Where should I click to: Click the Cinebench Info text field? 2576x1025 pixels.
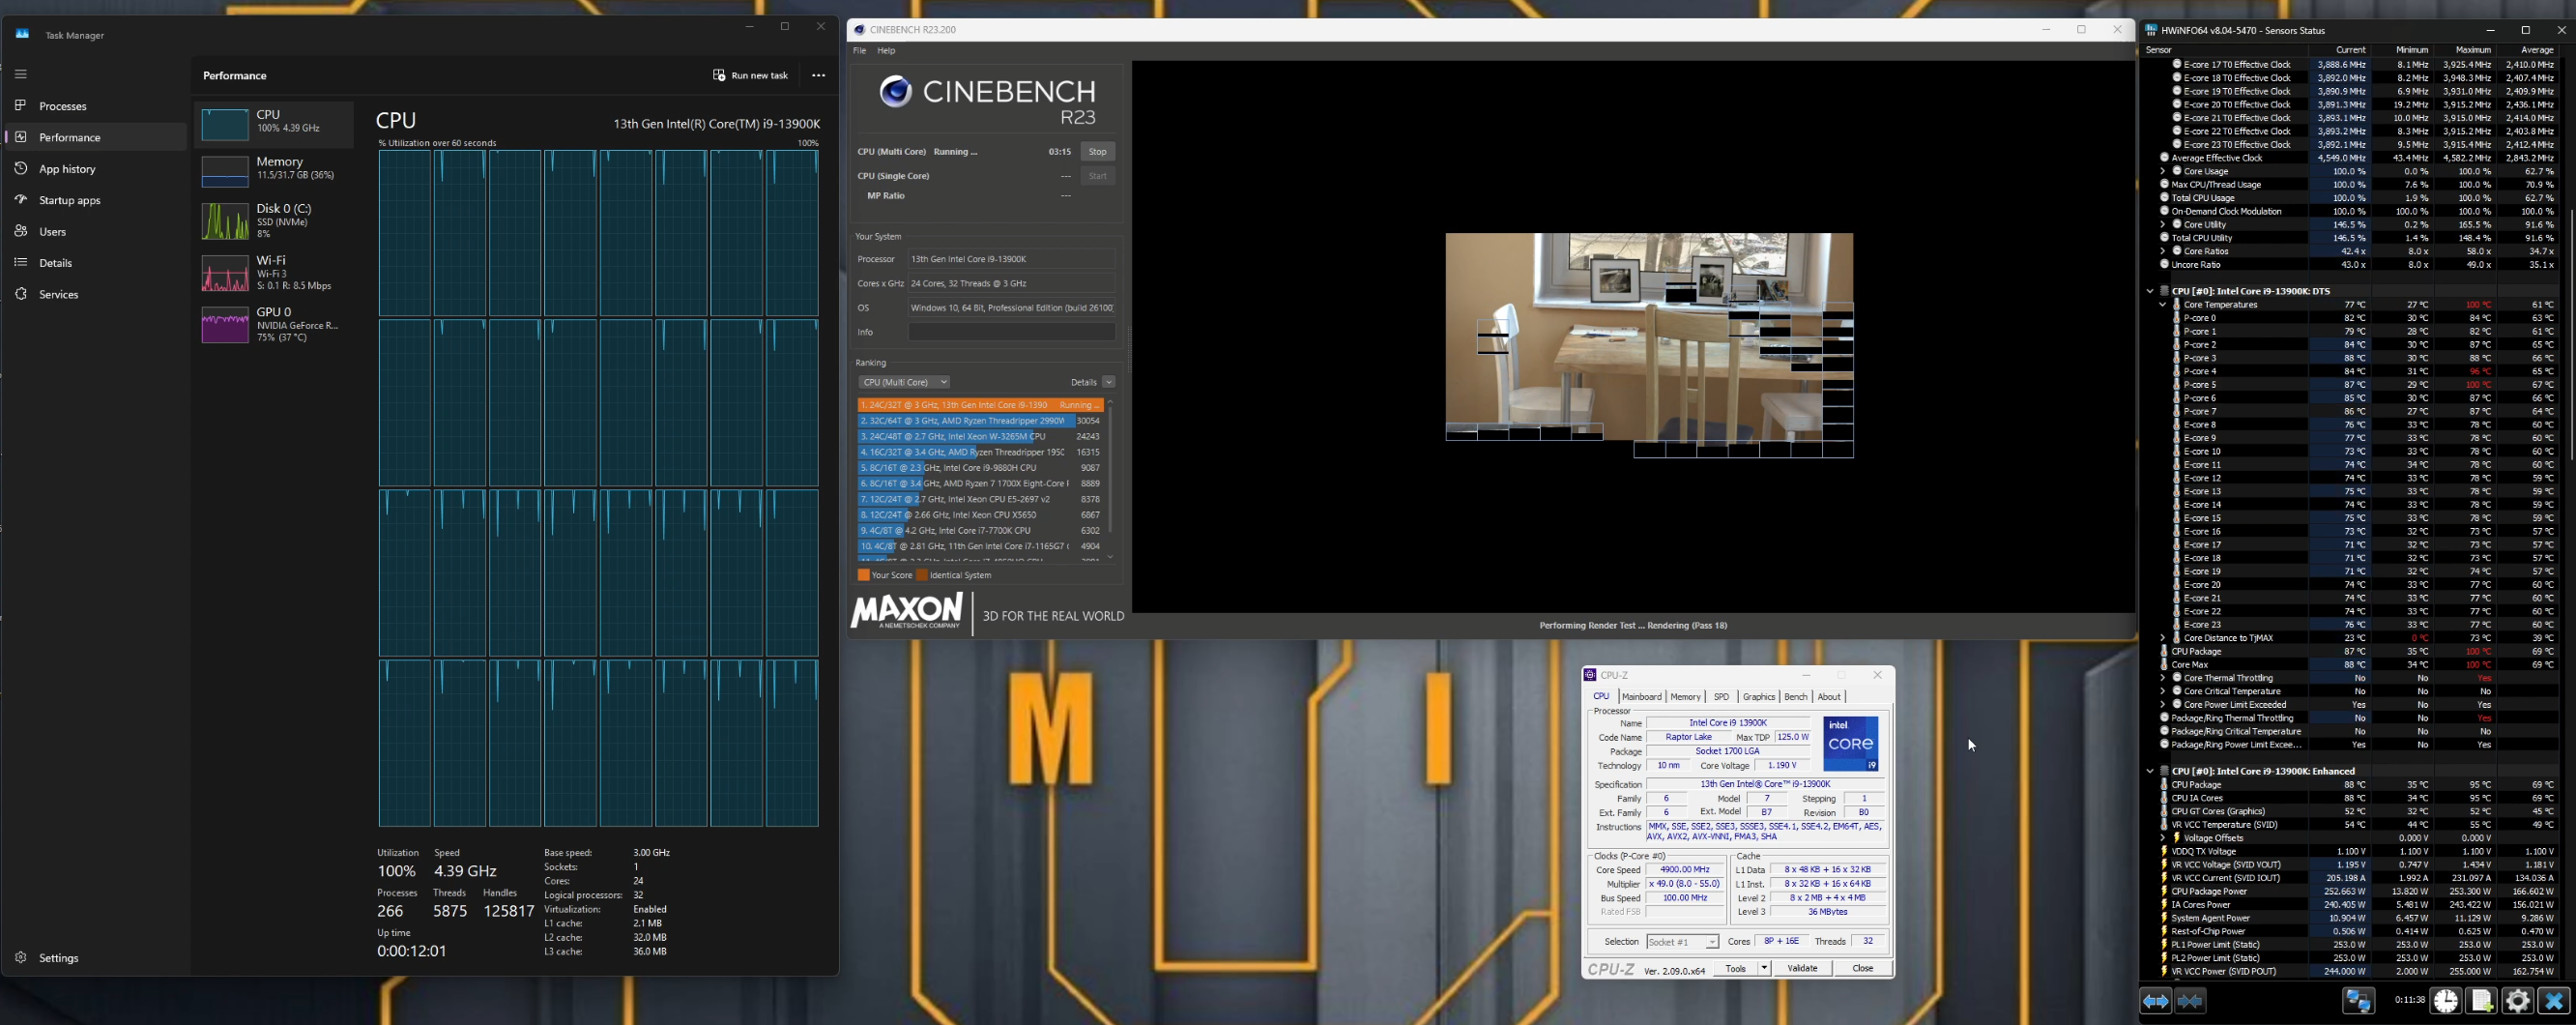(x=1011, y=332)
